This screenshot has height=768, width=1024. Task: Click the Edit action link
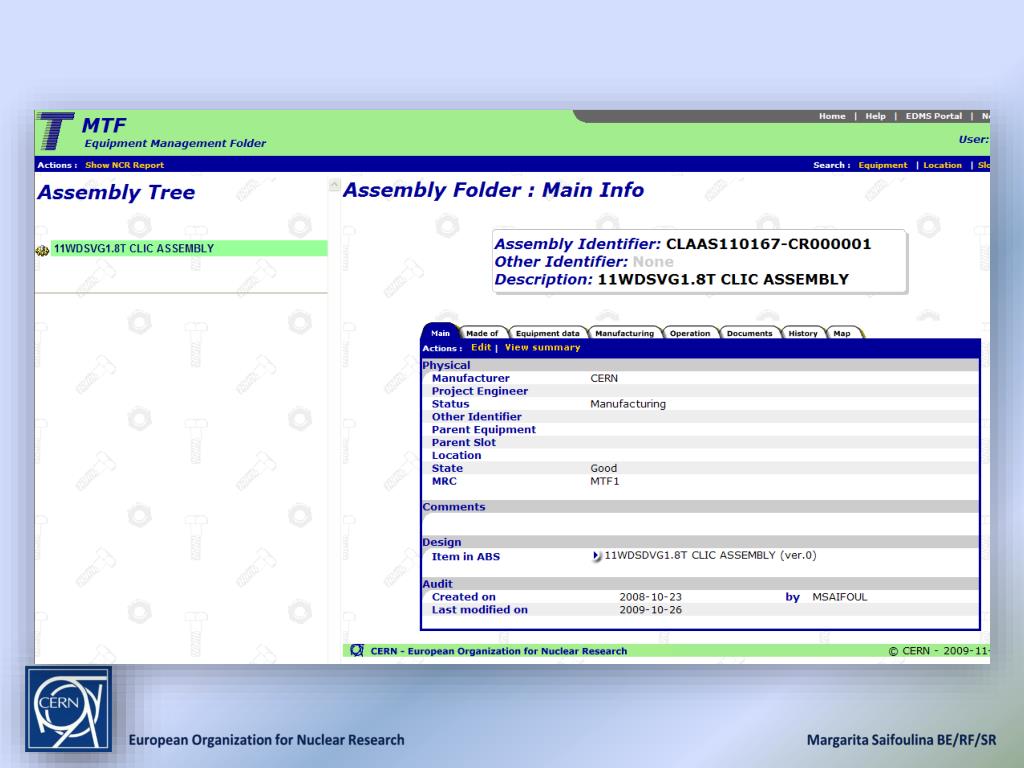point(481,347)
